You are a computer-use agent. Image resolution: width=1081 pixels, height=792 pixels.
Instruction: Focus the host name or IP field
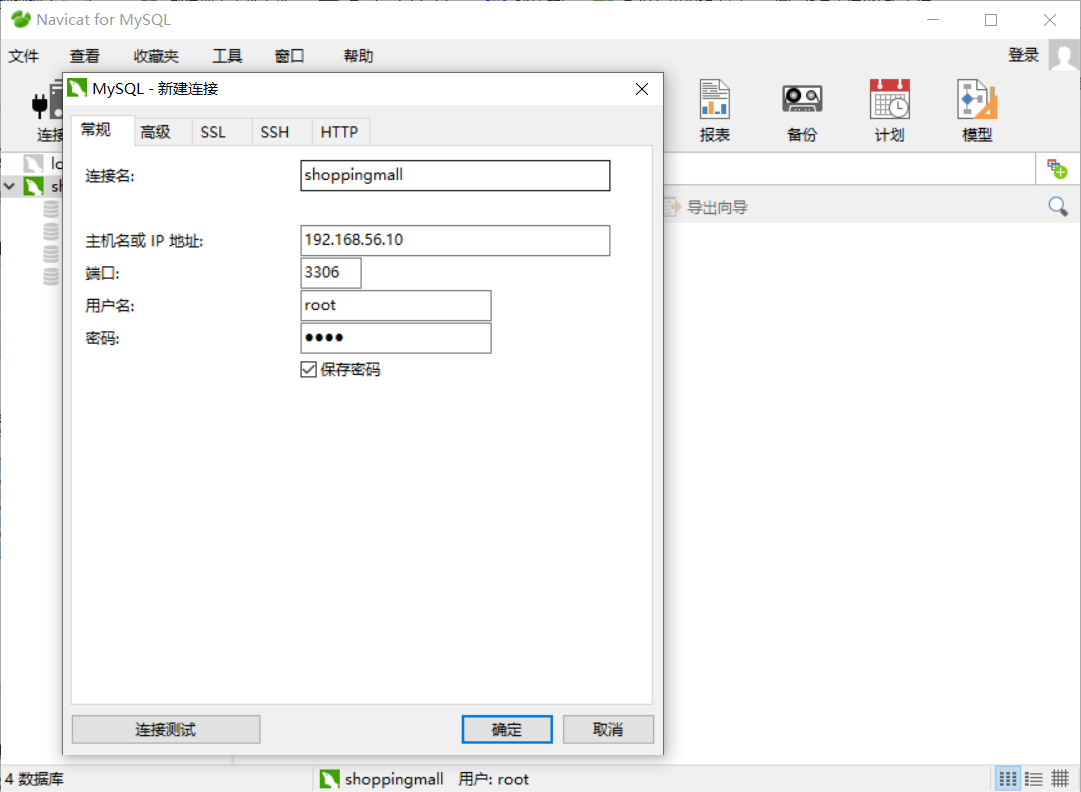coord(455,241)
